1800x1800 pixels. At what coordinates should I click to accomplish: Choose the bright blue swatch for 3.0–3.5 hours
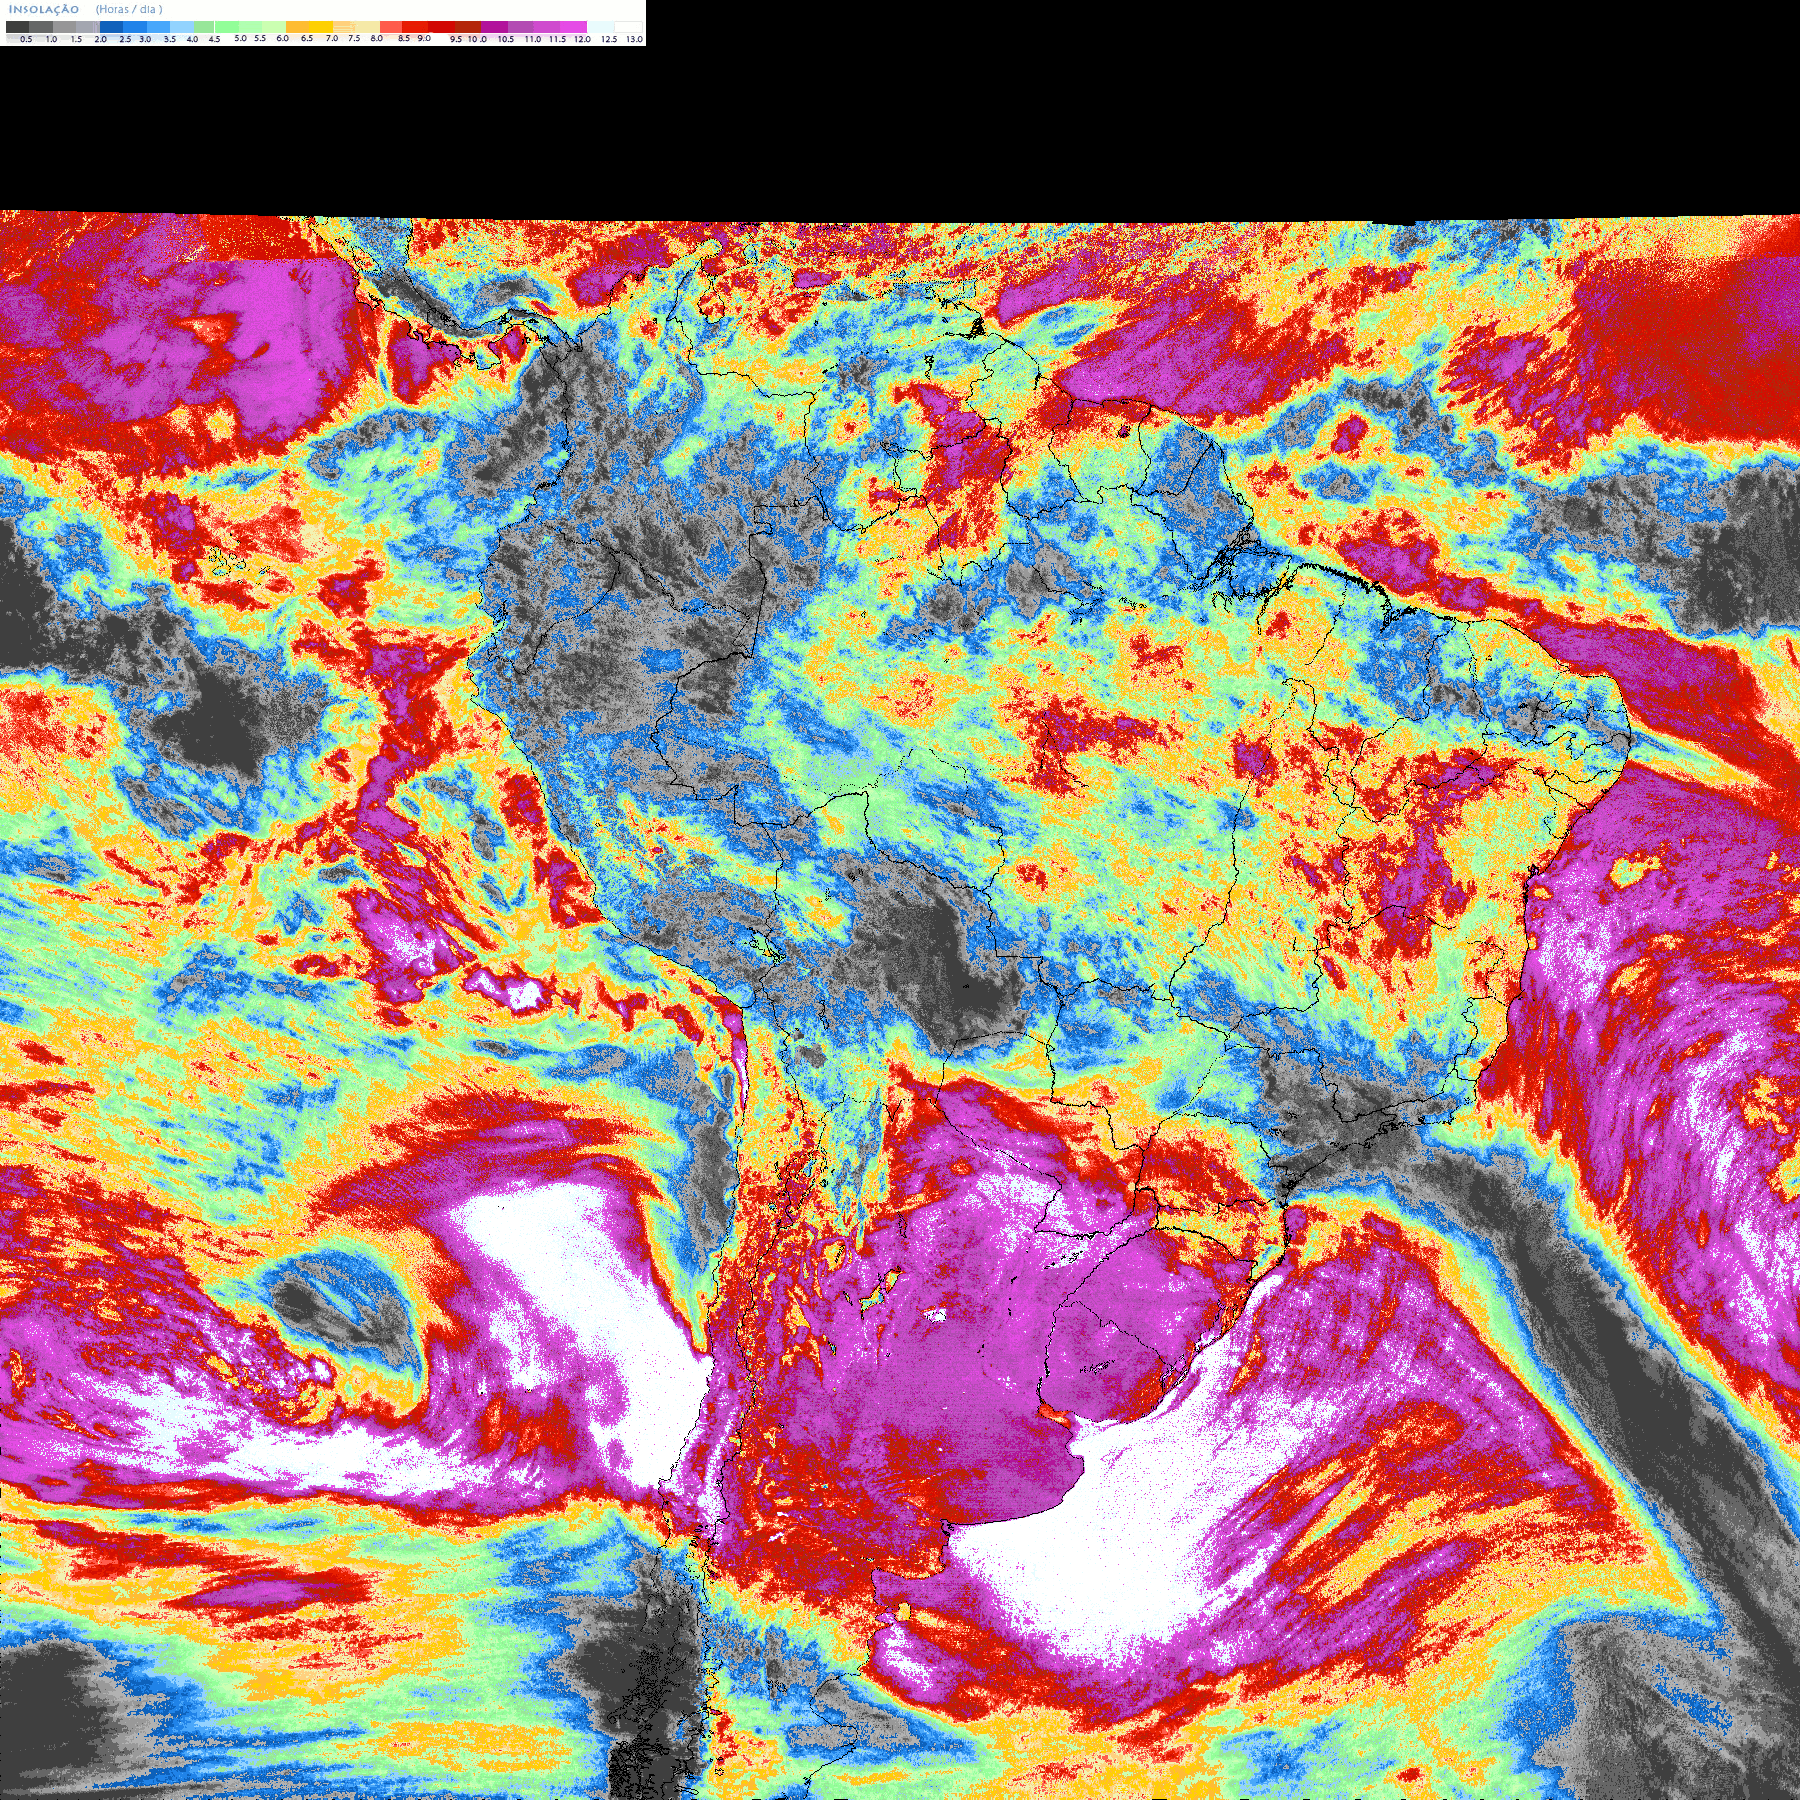(158, 27)
